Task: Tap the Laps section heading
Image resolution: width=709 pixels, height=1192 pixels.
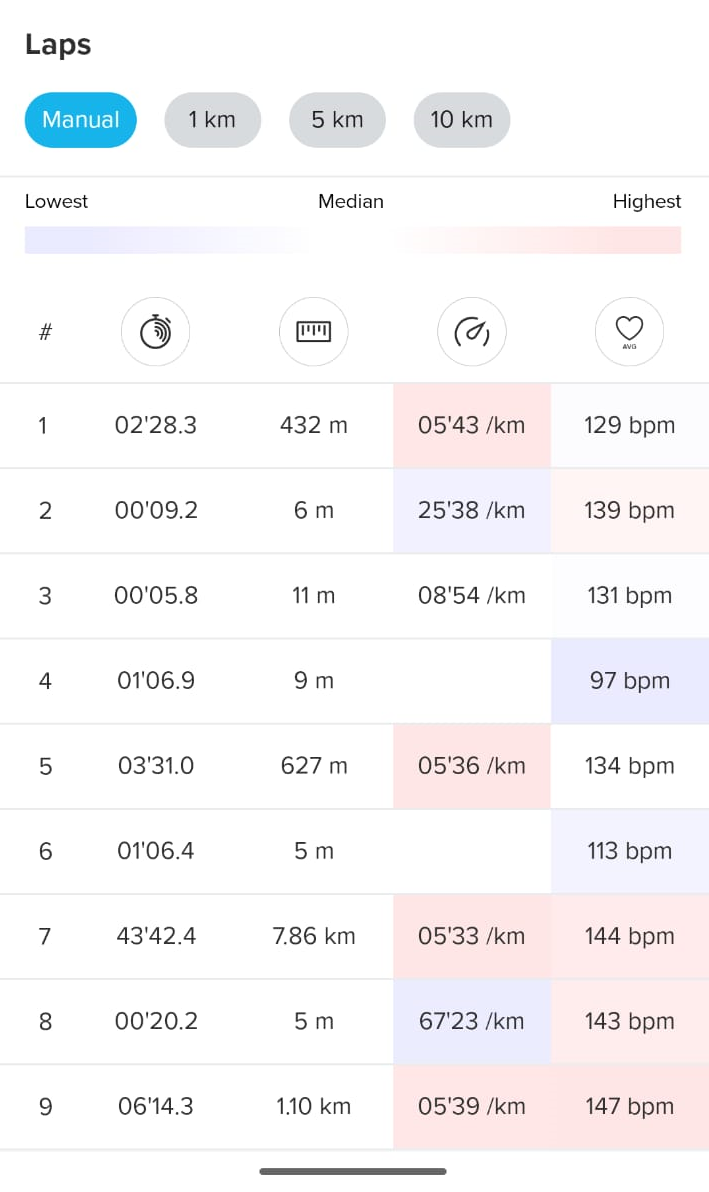Action: click(58, 45)
